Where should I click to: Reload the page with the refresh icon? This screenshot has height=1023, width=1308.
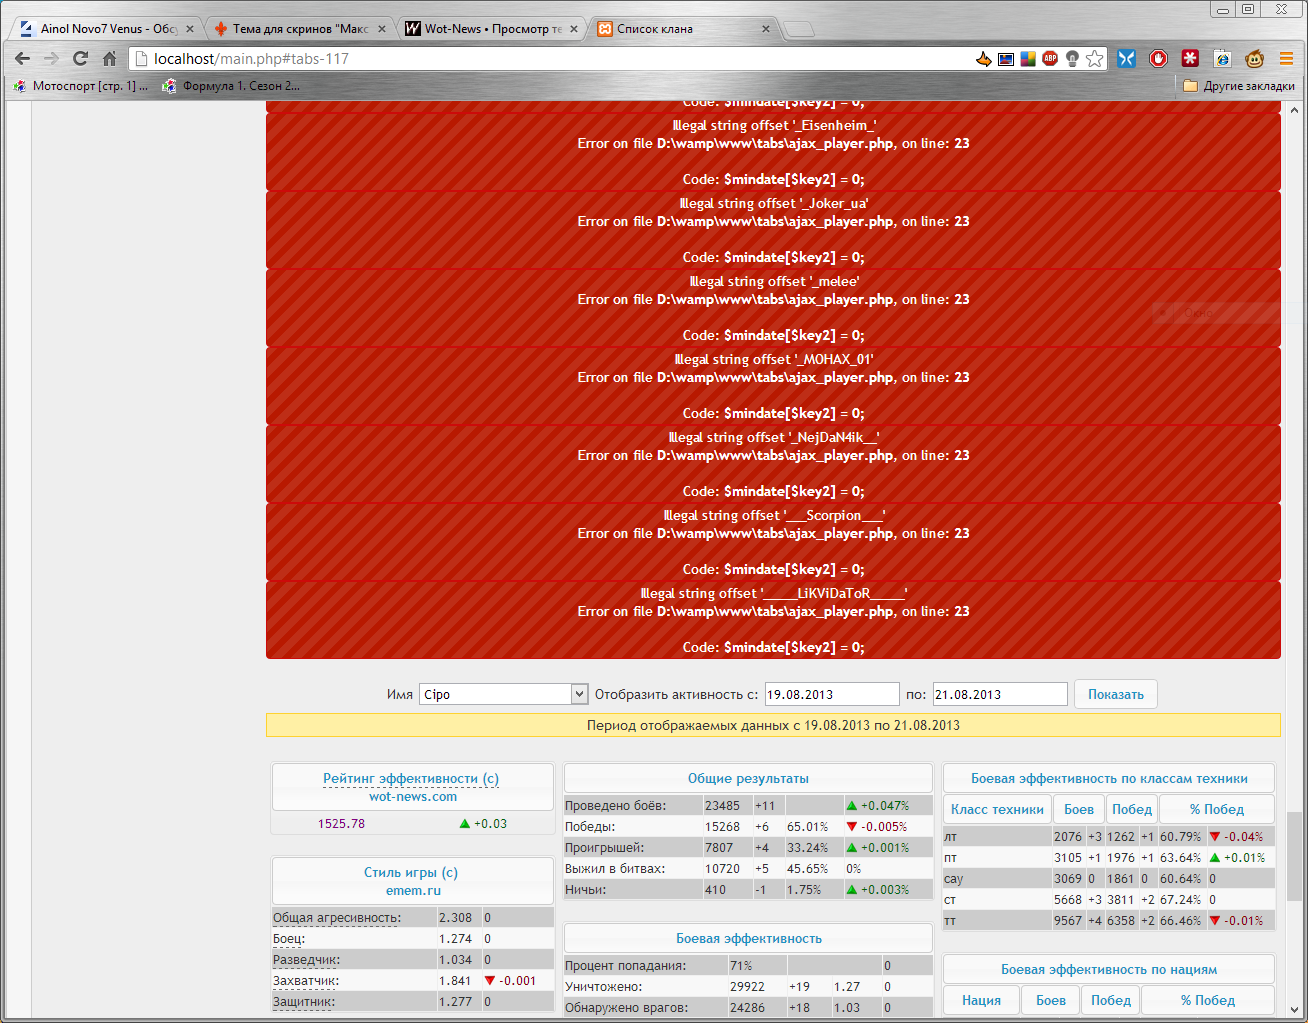pyautogui.click(x=80, y=59)
